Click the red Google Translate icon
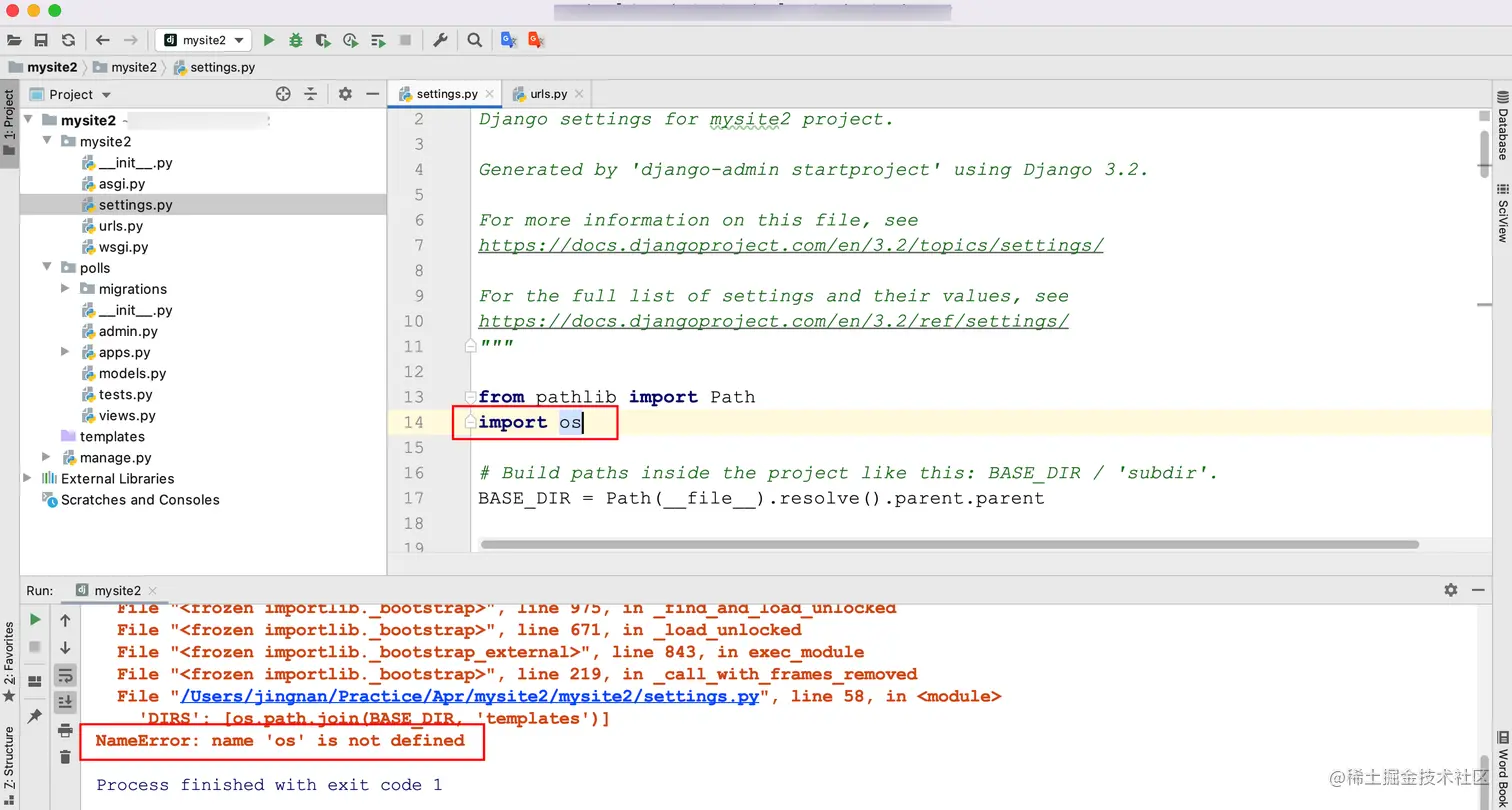Viewport: 1512px width, 810px height. tap(536, 40)
